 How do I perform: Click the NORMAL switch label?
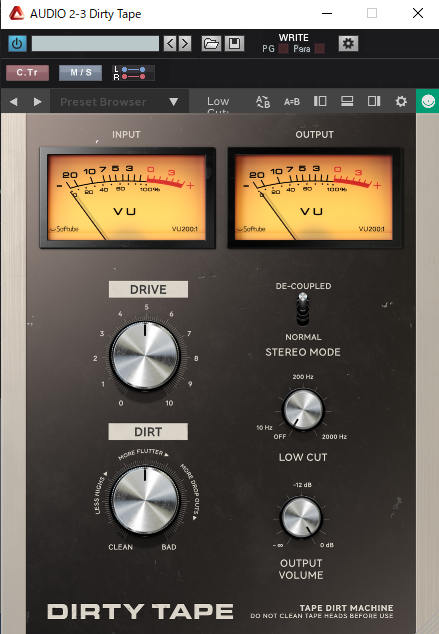click(x=303, y=337)
